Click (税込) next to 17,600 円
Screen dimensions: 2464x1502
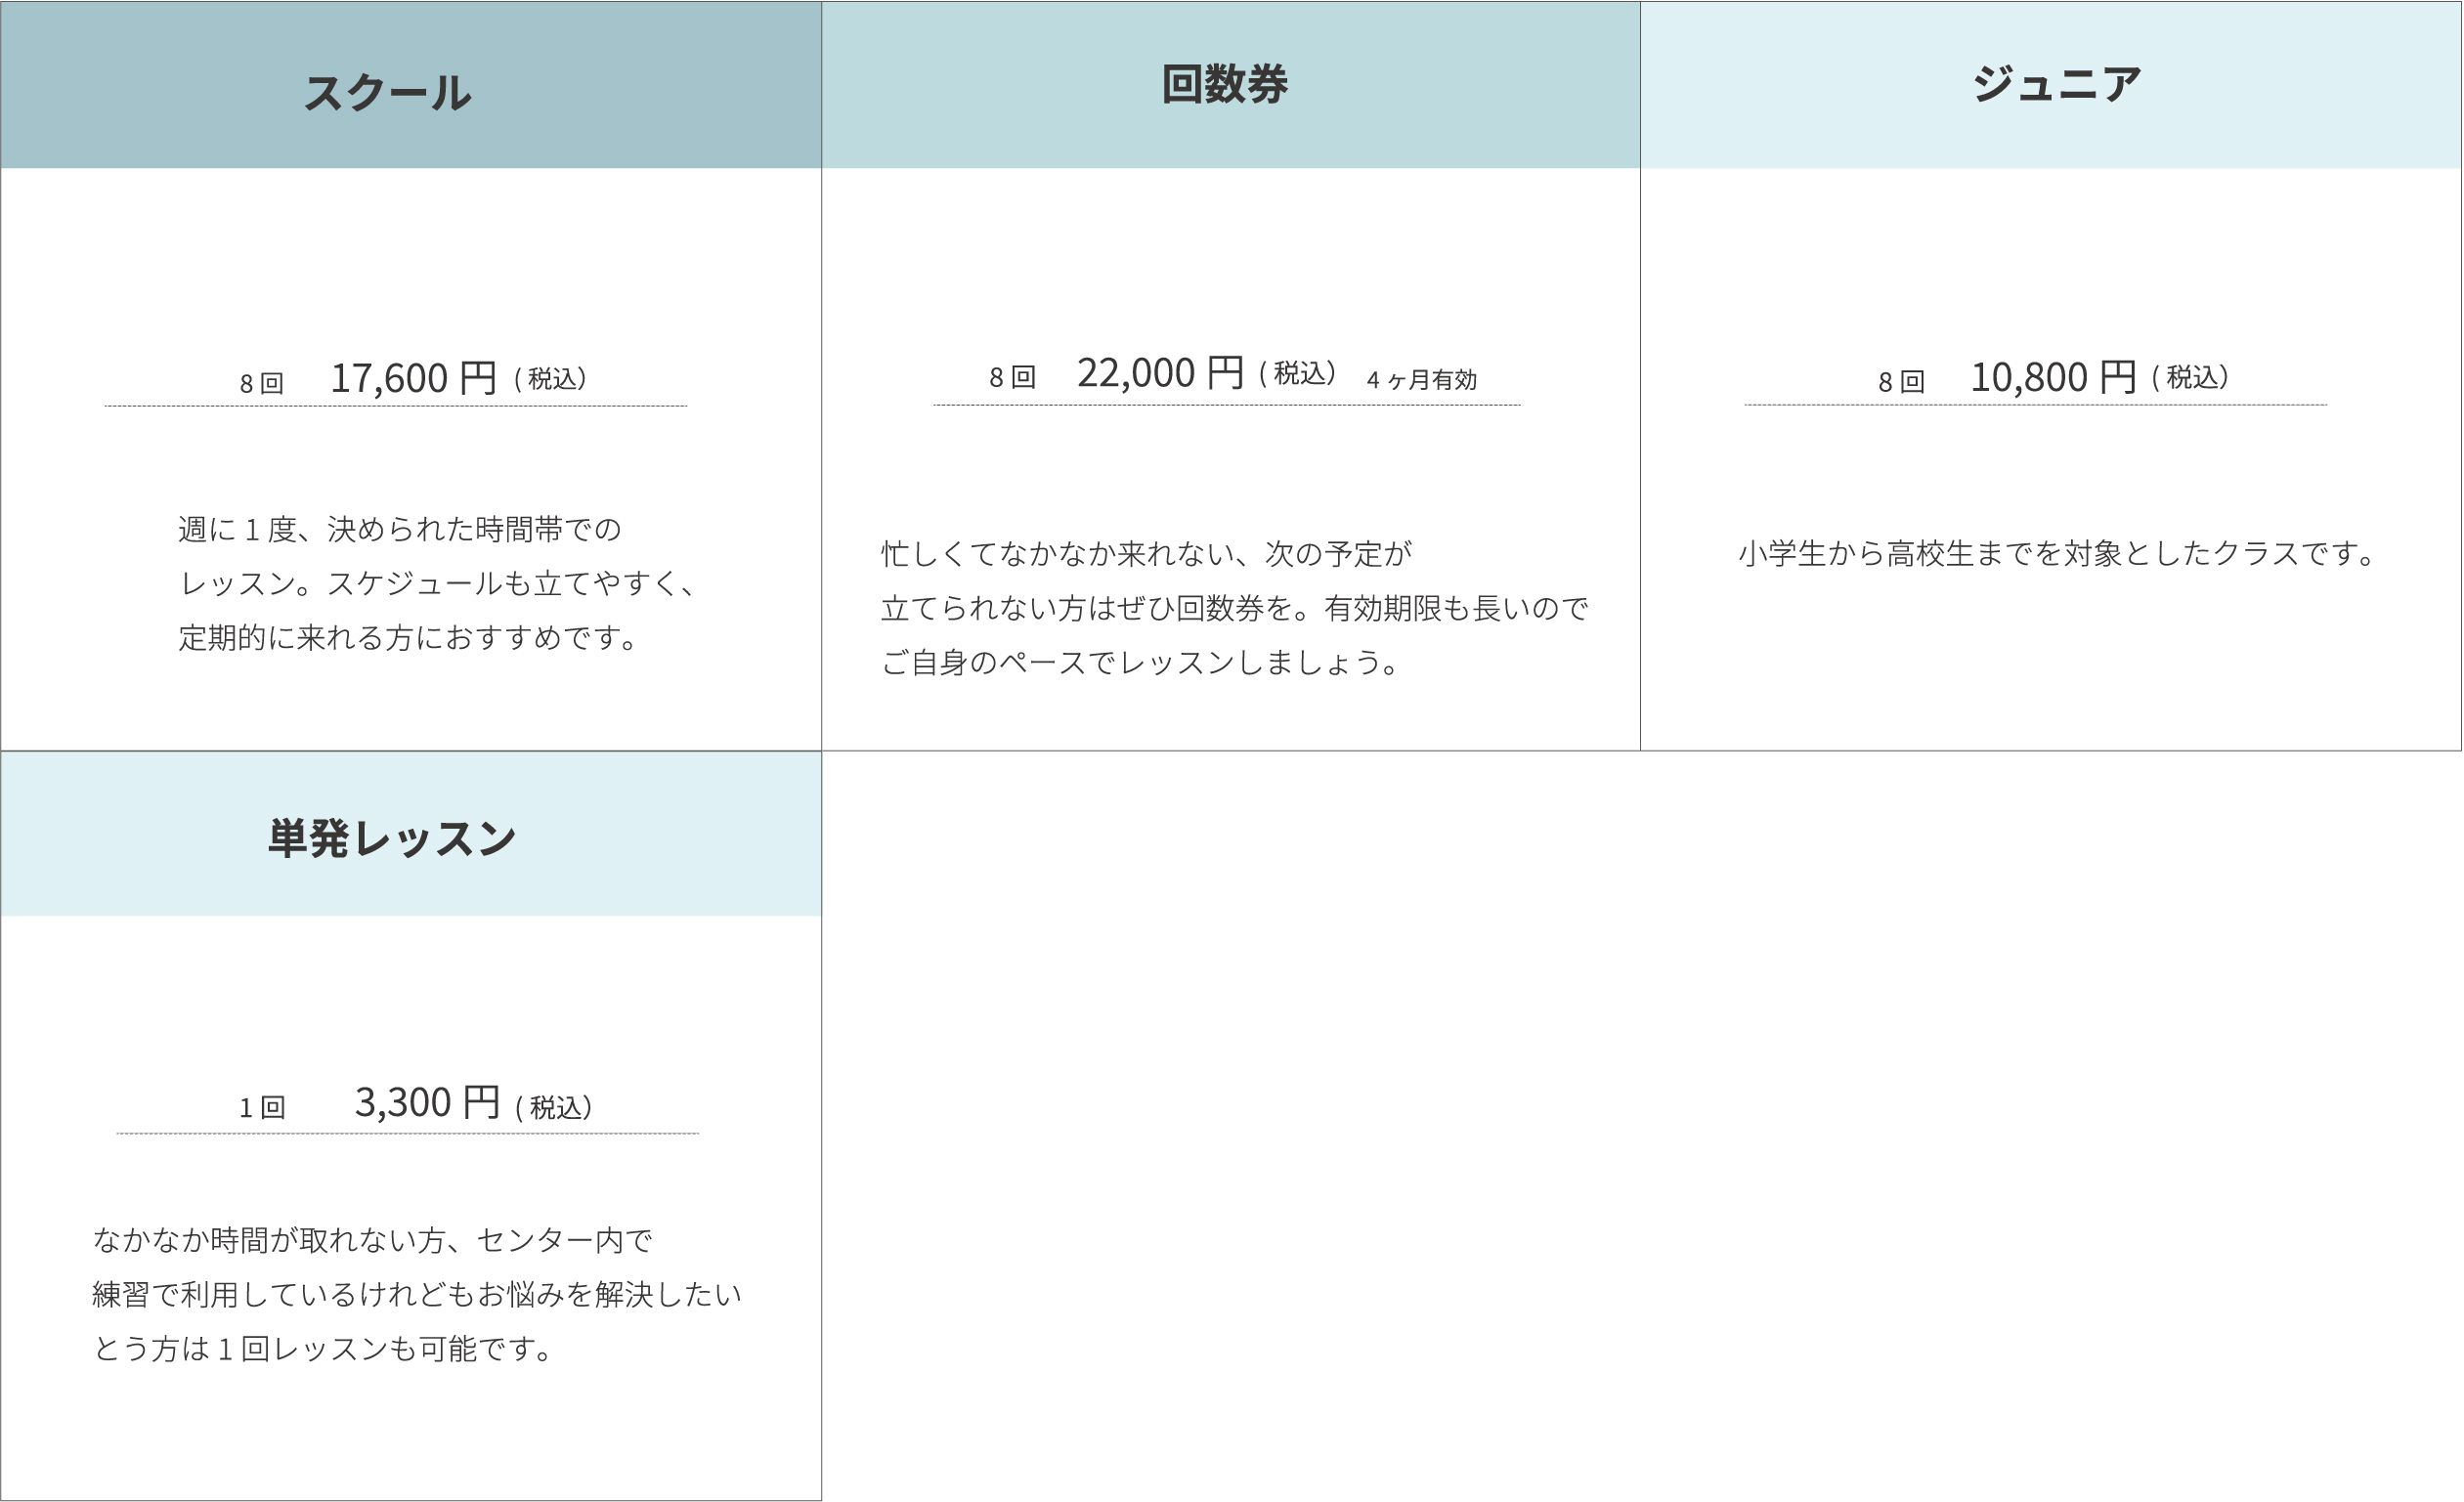coord(550,379)
